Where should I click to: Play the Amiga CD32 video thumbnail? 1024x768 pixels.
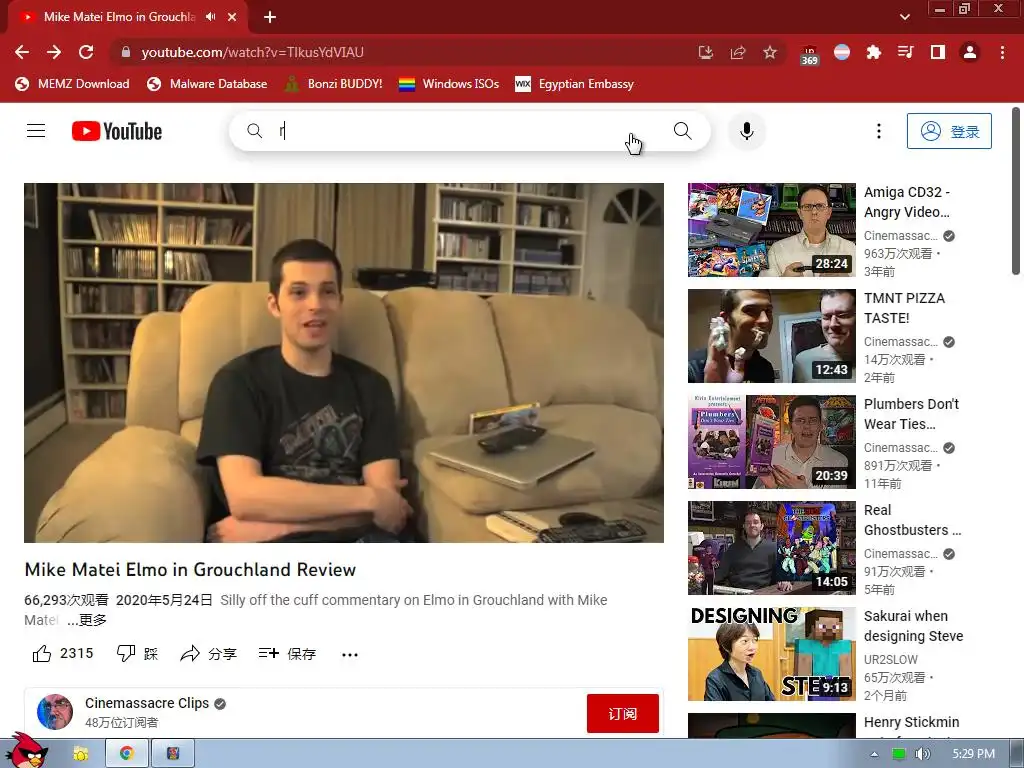[x=771, y=230]
